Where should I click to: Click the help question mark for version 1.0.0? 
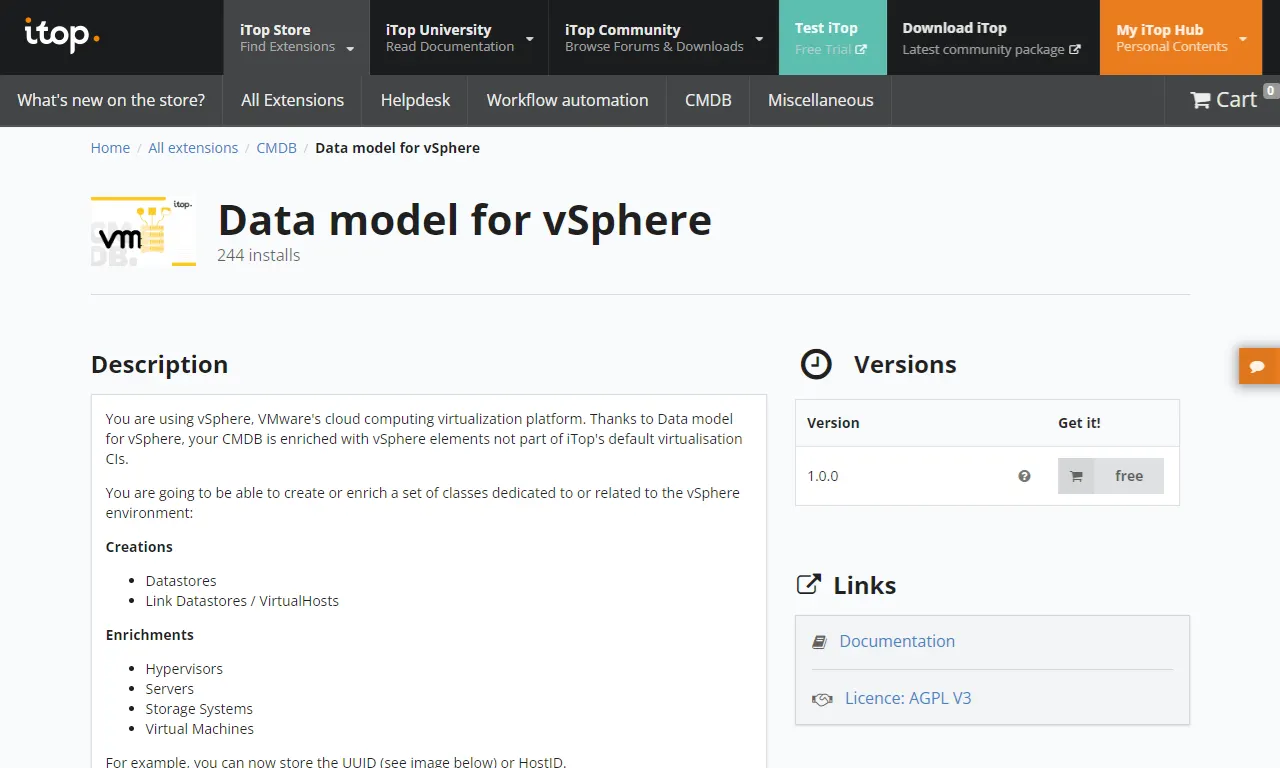tap(1024, 476)
